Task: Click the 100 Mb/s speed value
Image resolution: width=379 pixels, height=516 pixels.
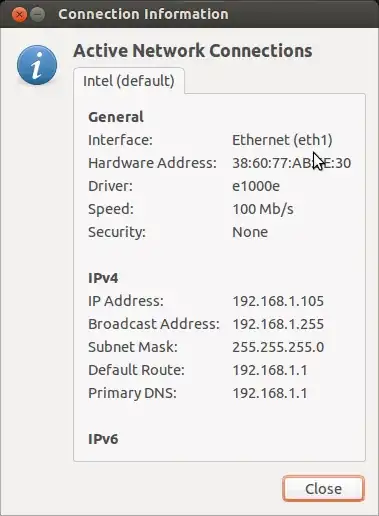Action: [263, 209]
